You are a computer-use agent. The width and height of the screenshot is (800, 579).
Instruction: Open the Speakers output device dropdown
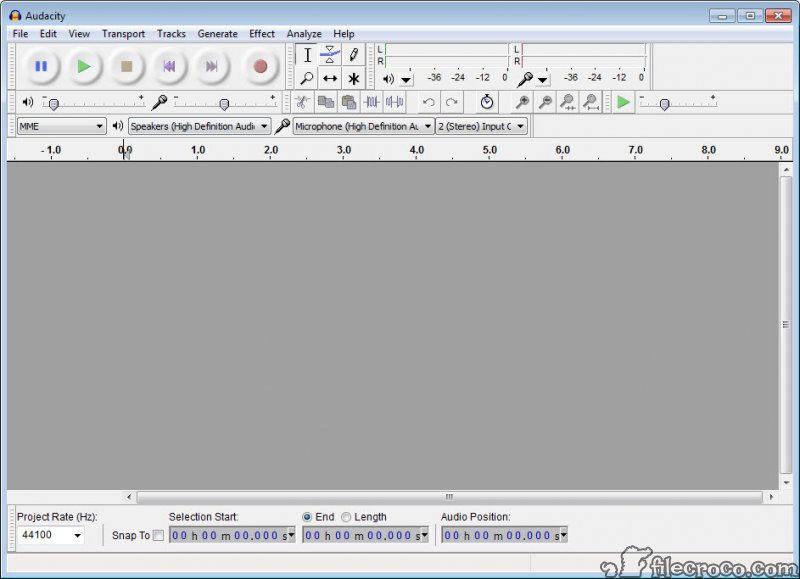click(199, 126)
